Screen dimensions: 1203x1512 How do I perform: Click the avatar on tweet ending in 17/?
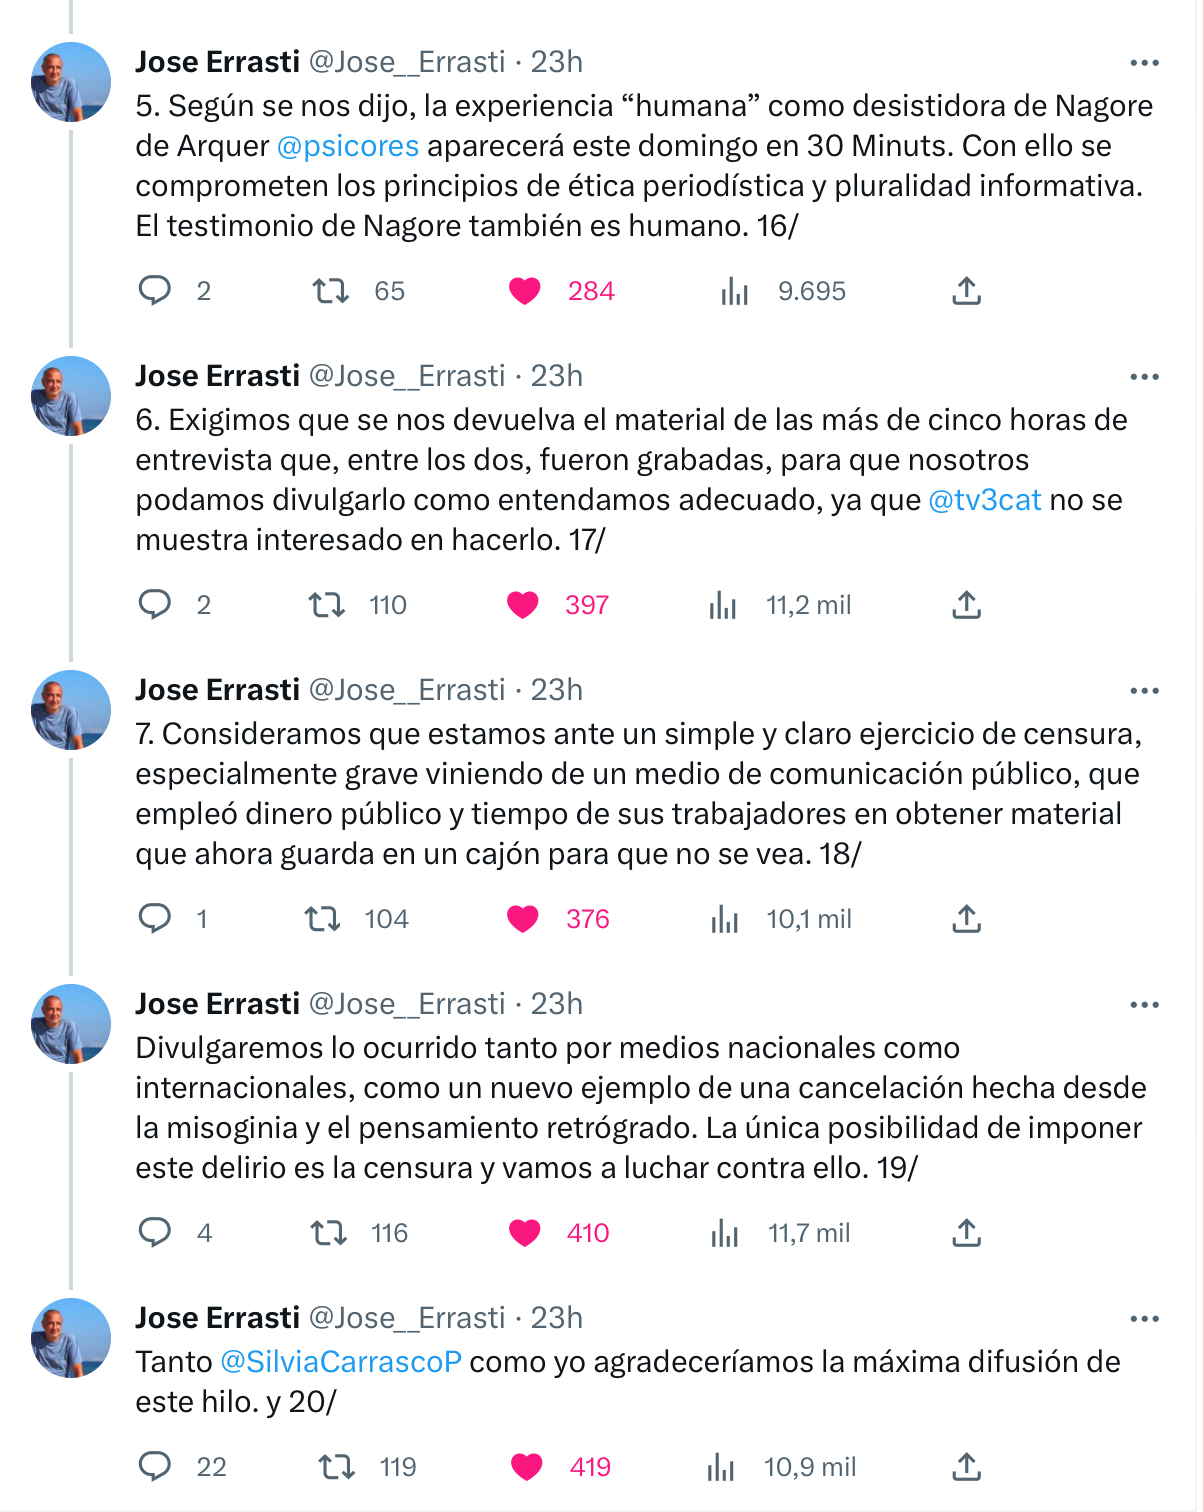[x=71, y=396]
